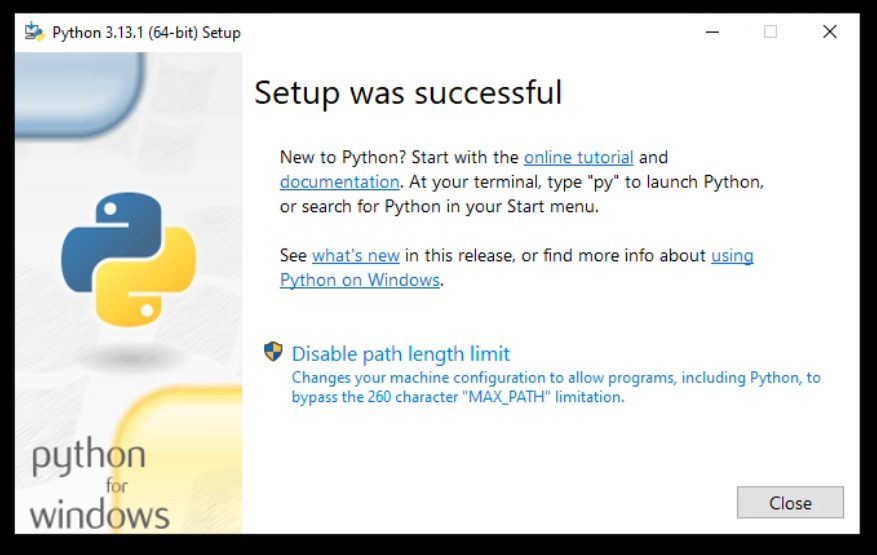877x555 pixels.
Task: Click the Python installer icon in title bar
Action: 35,32
